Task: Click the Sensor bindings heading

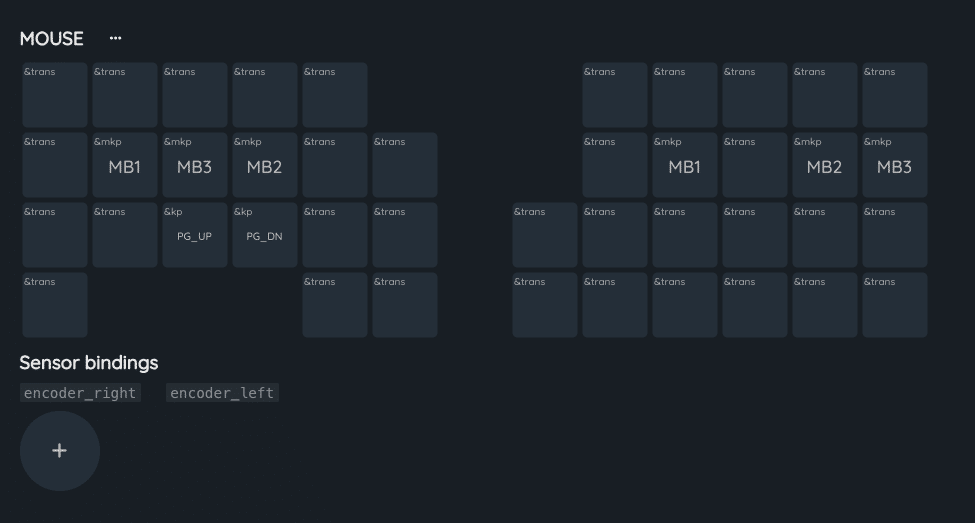Action: pyautogui.click(x=89, y=363)
